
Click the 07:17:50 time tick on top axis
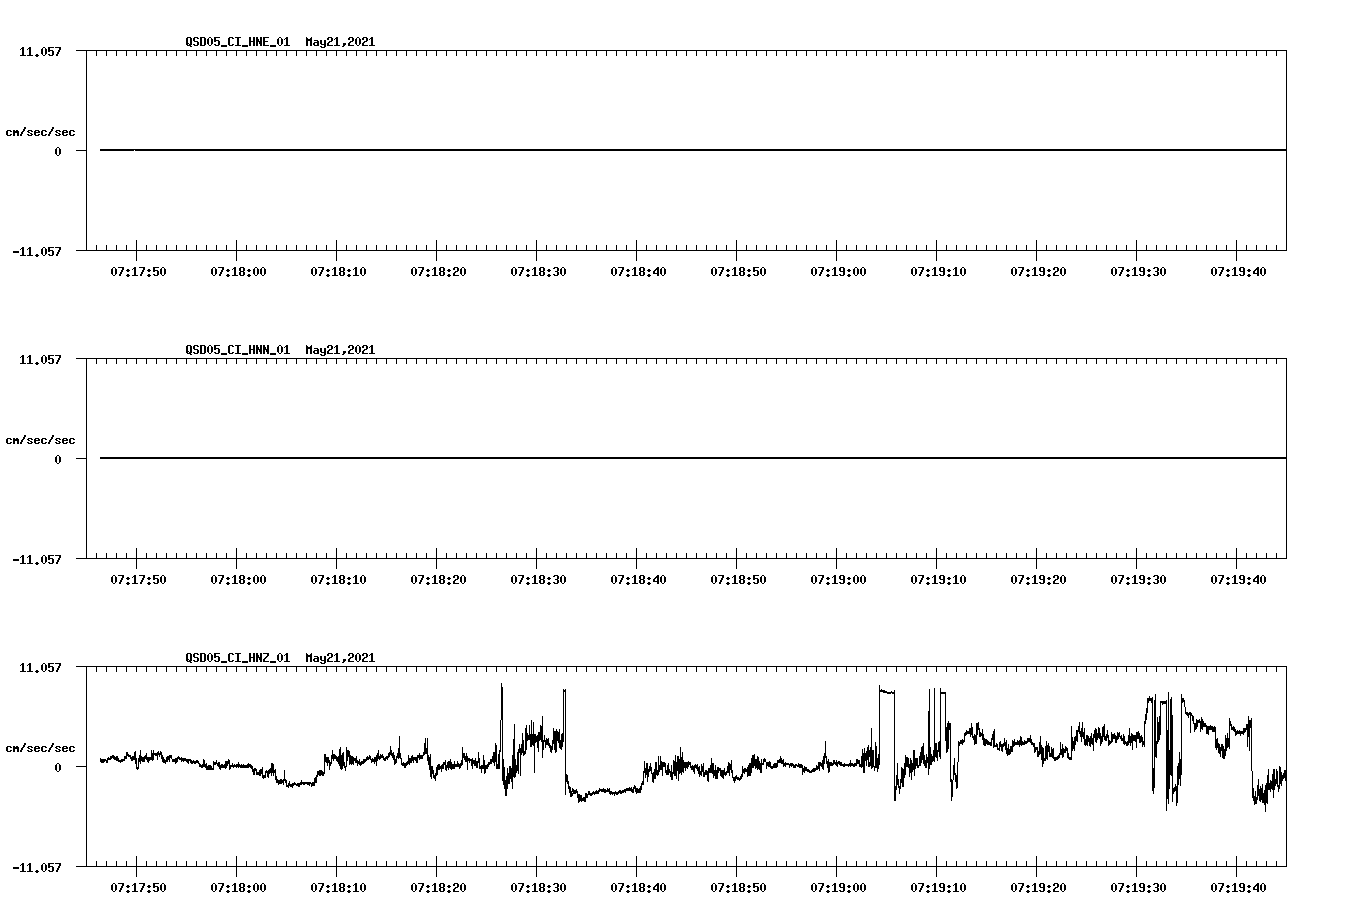coord(137,270)
